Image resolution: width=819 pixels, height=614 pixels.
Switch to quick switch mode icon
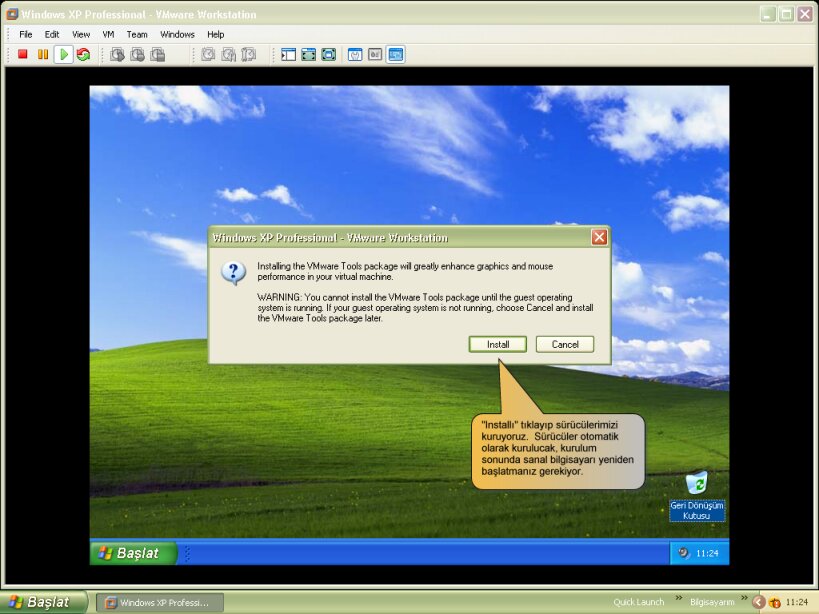[x=308, y=54]
